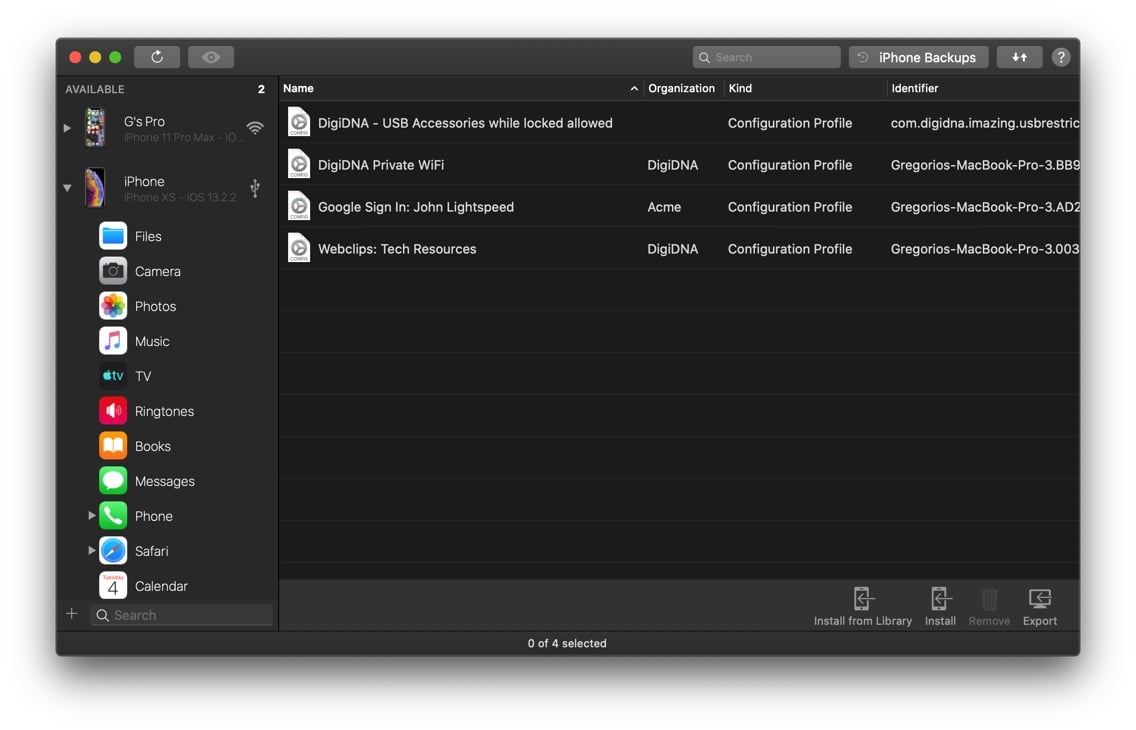Click com.digidna.imazing identifier cell
The height and width of the screenshot is (730, 1136).
(984, 123)
